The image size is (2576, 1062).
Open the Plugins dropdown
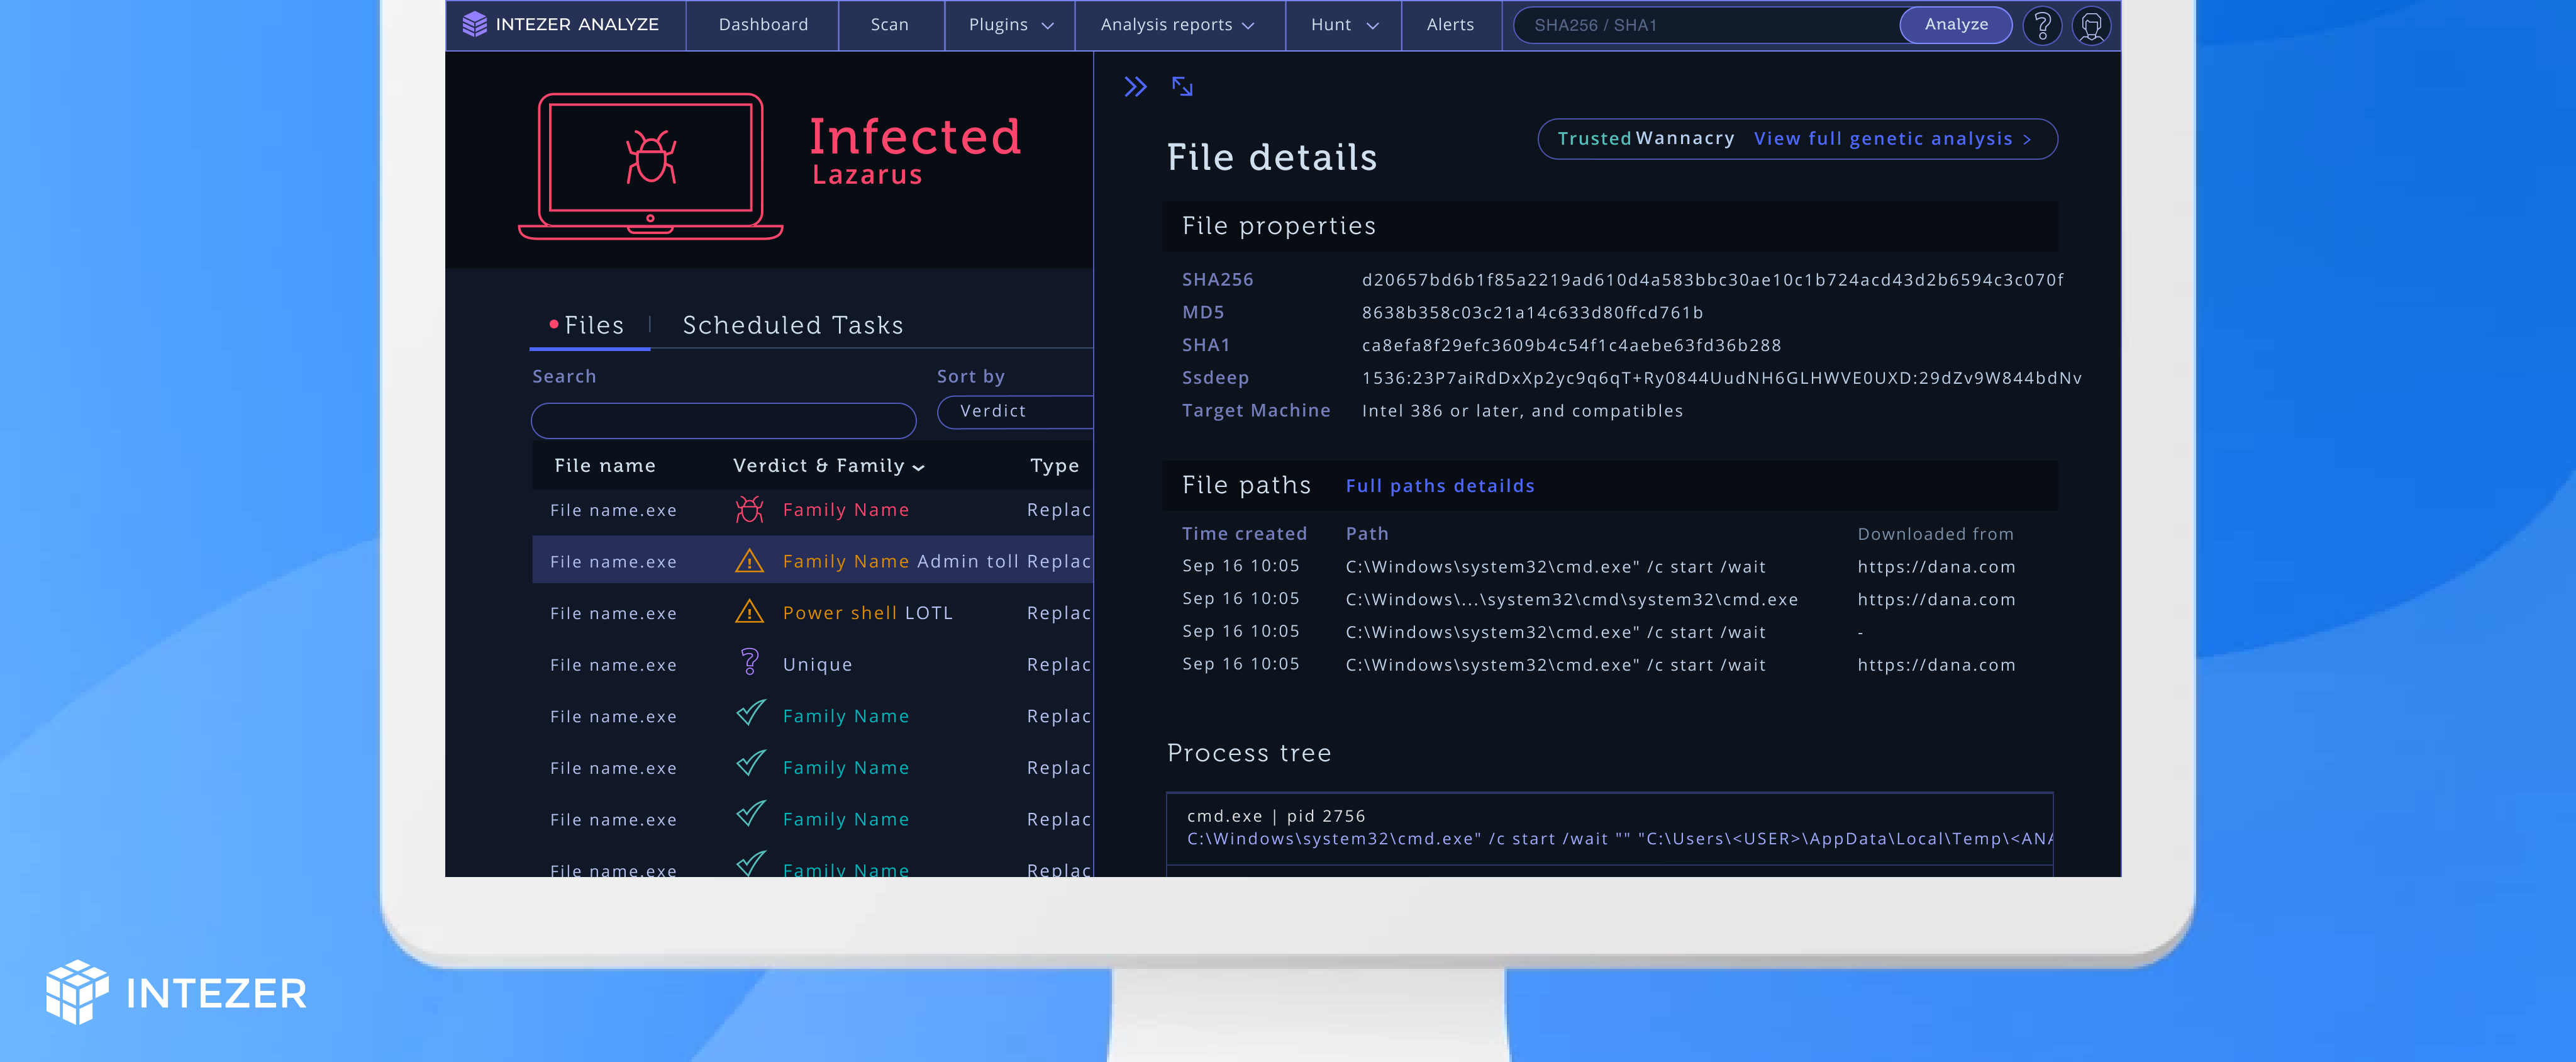pyautogui.click(x=1008, y=25)
